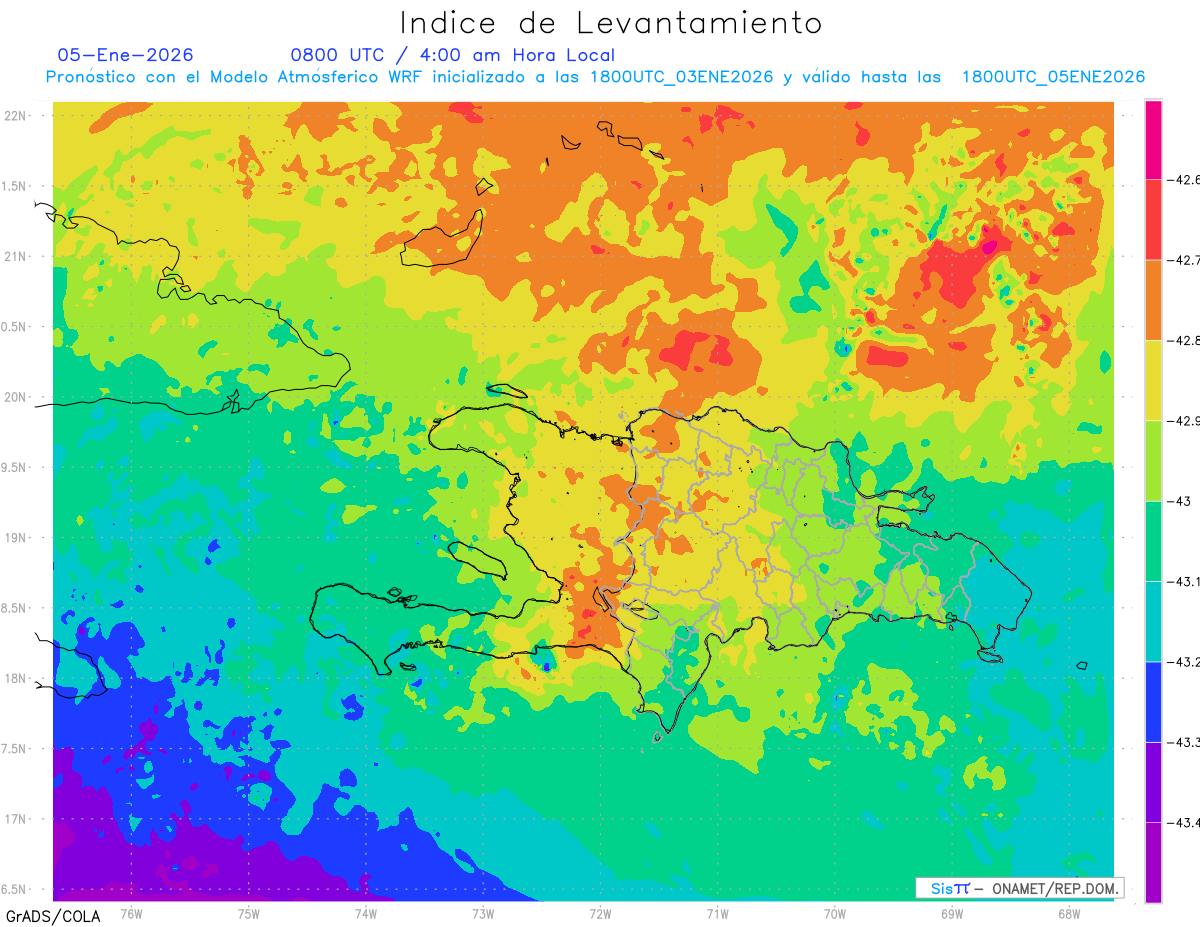Click the red legend swatch below -42.6

point(1153,220)
